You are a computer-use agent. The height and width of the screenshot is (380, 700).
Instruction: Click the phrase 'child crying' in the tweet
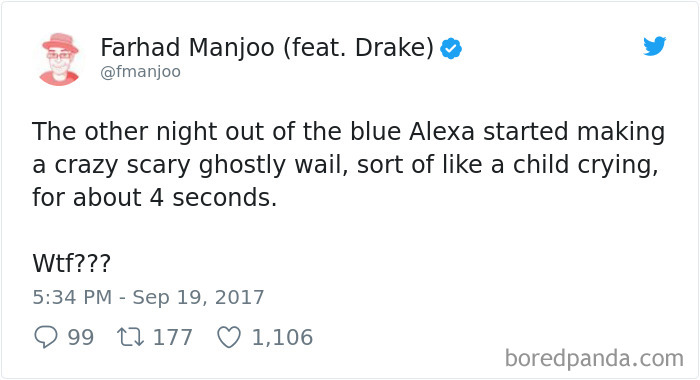582,165
